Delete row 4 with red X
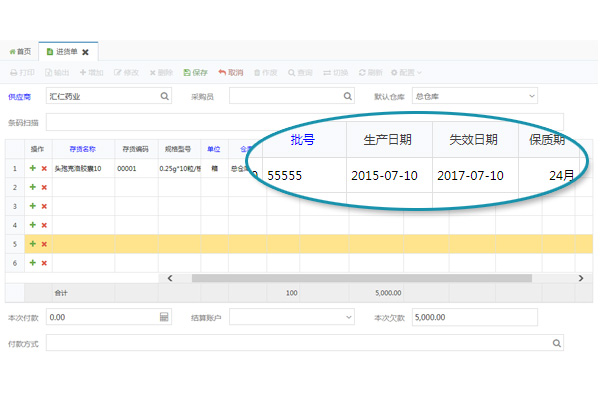 44,225
